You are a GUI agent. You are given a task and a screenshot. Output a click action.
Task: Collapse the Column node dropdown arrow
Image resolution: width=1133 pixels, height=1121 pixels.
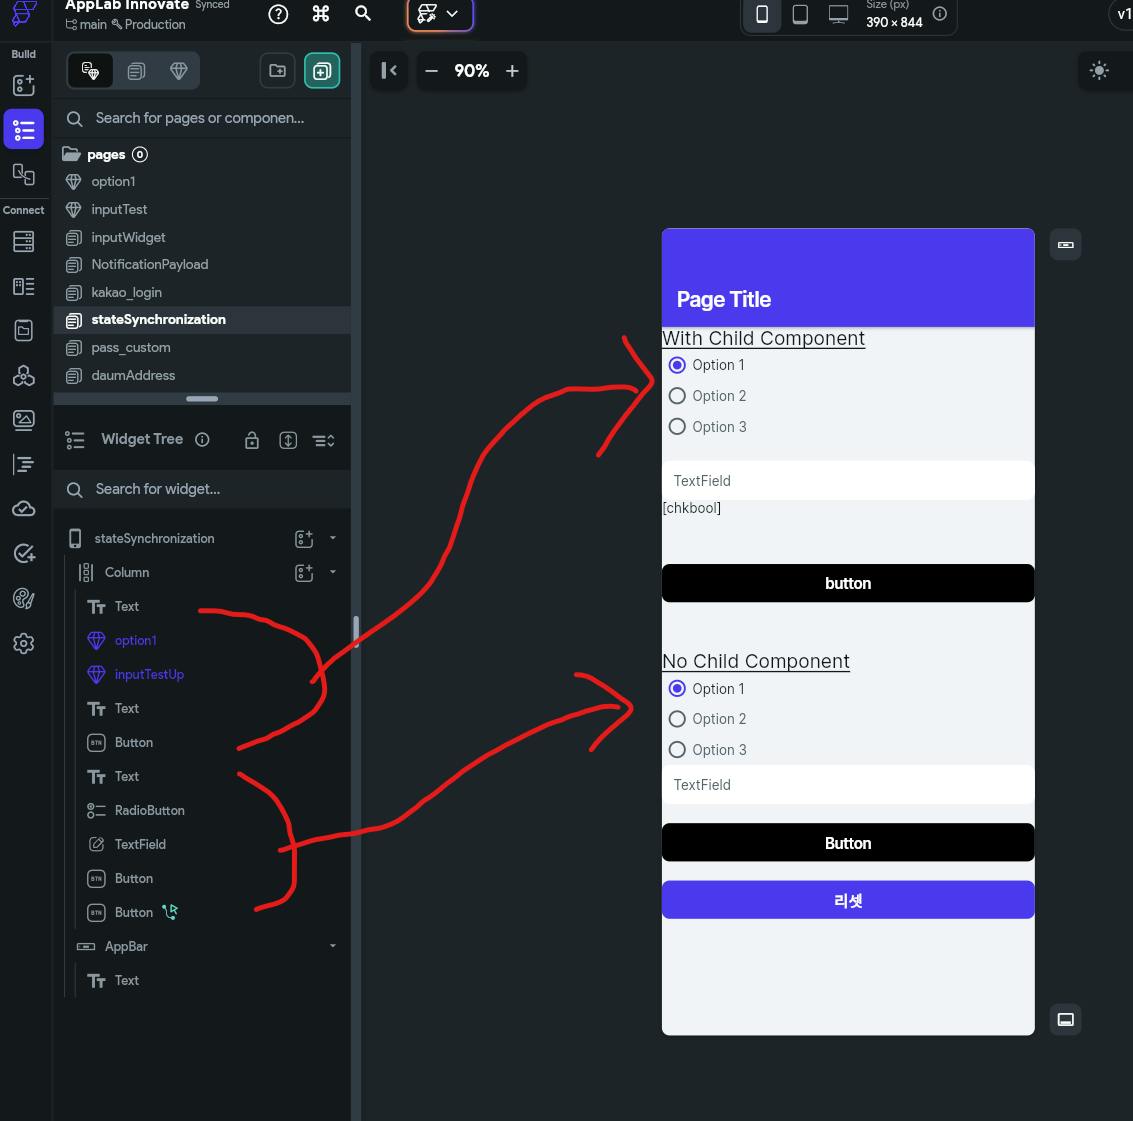(332, 572)
